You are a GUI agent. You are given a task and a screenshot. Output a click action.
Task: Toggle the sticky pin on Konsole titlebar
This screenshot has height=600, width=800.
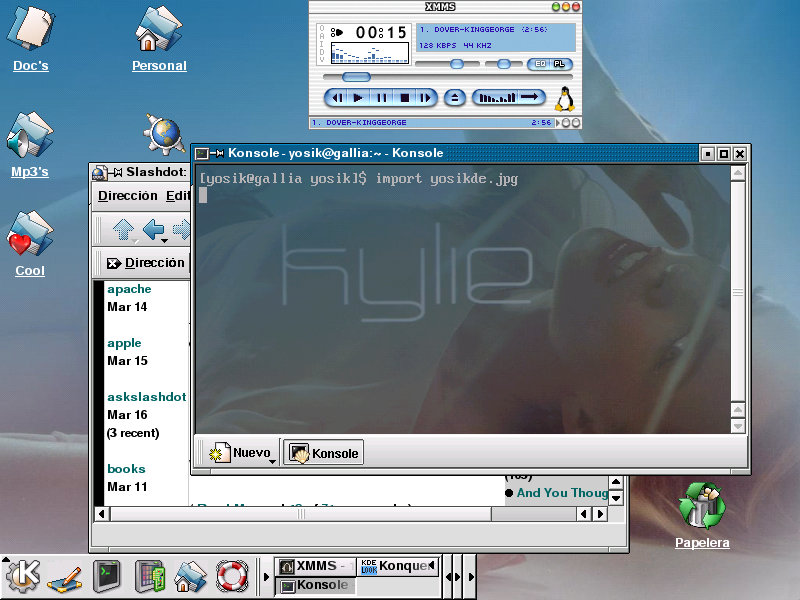217,153
